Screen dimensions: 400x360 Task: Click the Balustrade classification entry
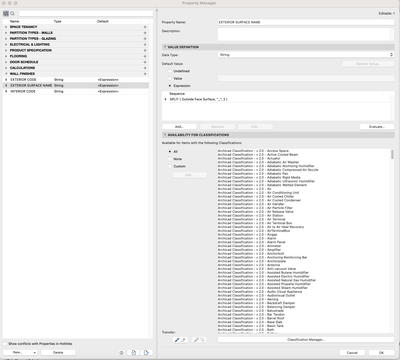[251, 311]
